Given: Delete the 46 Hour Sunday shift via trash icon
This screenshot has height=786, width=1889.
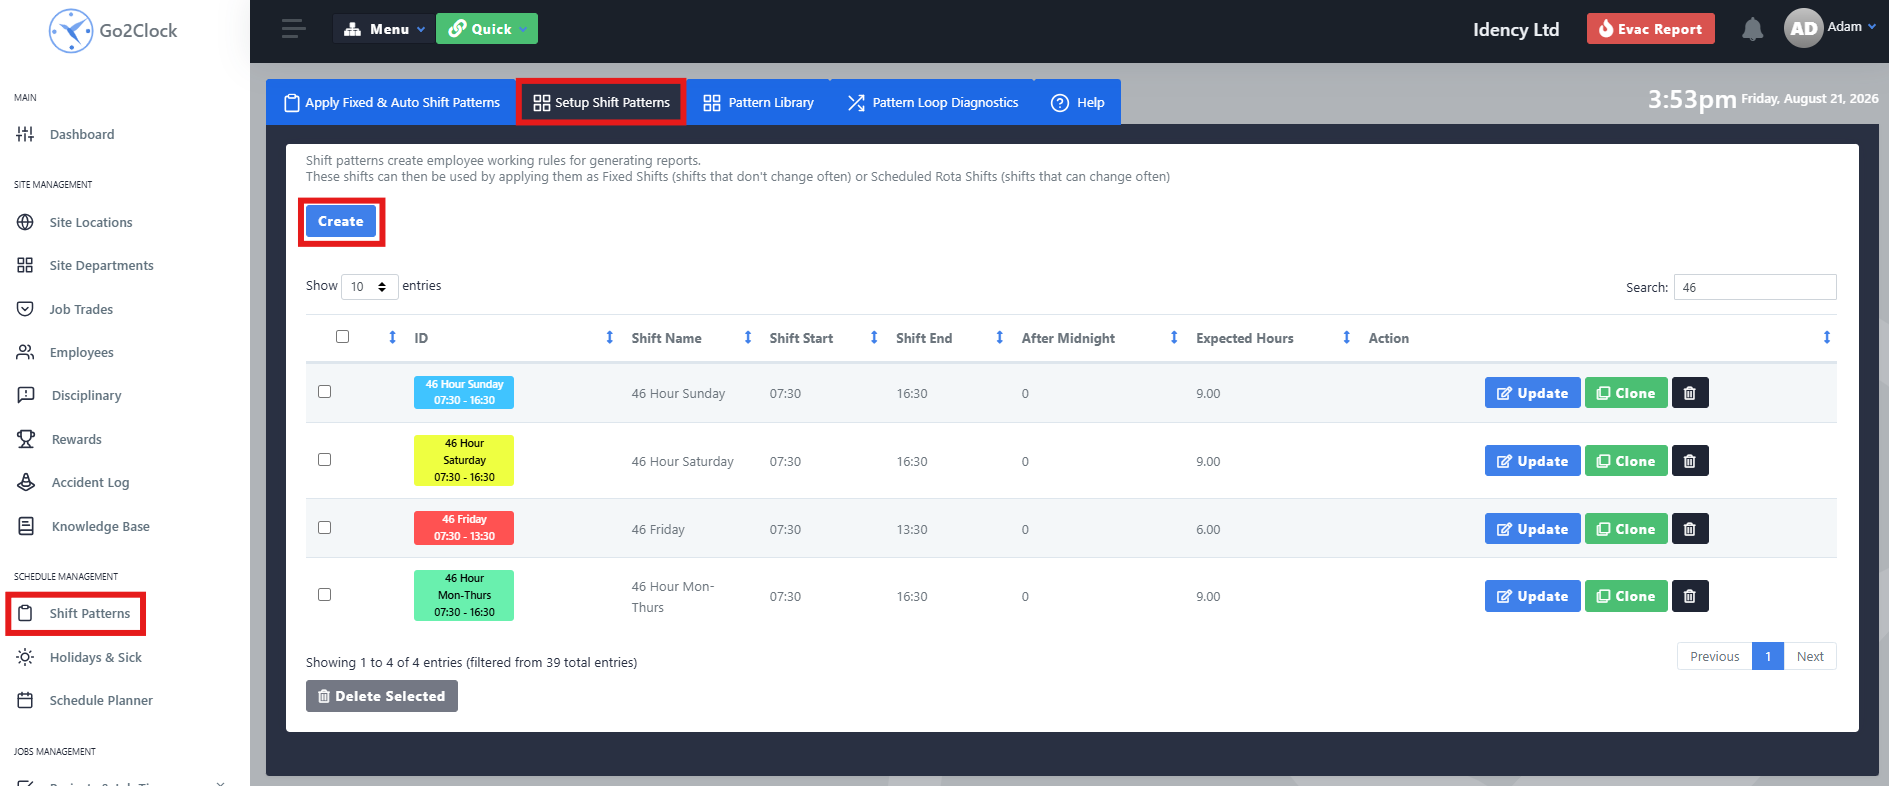Looking at the screenshot, I should point(1690,393).
